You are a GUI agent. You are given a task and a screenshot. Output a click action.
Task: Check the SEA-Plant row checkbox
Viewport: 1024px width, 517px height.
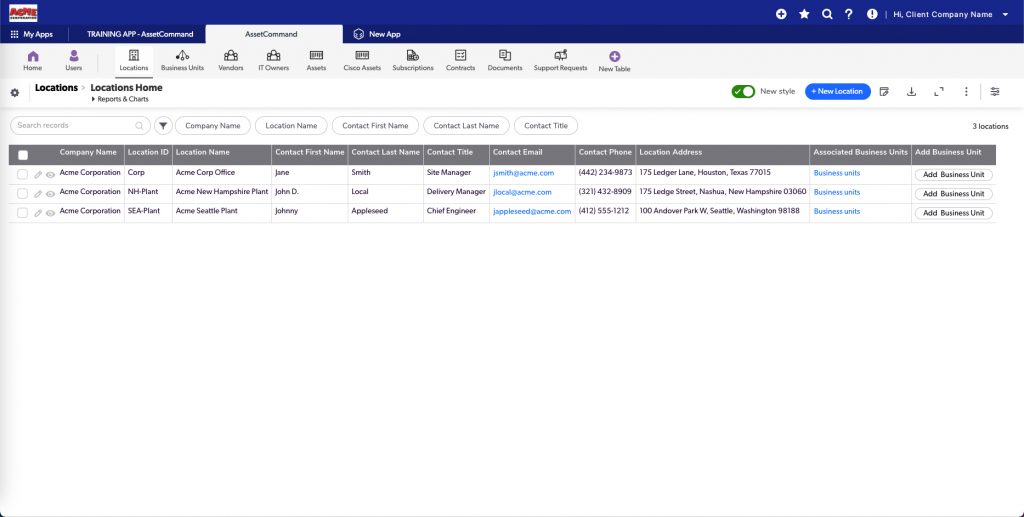23,213
